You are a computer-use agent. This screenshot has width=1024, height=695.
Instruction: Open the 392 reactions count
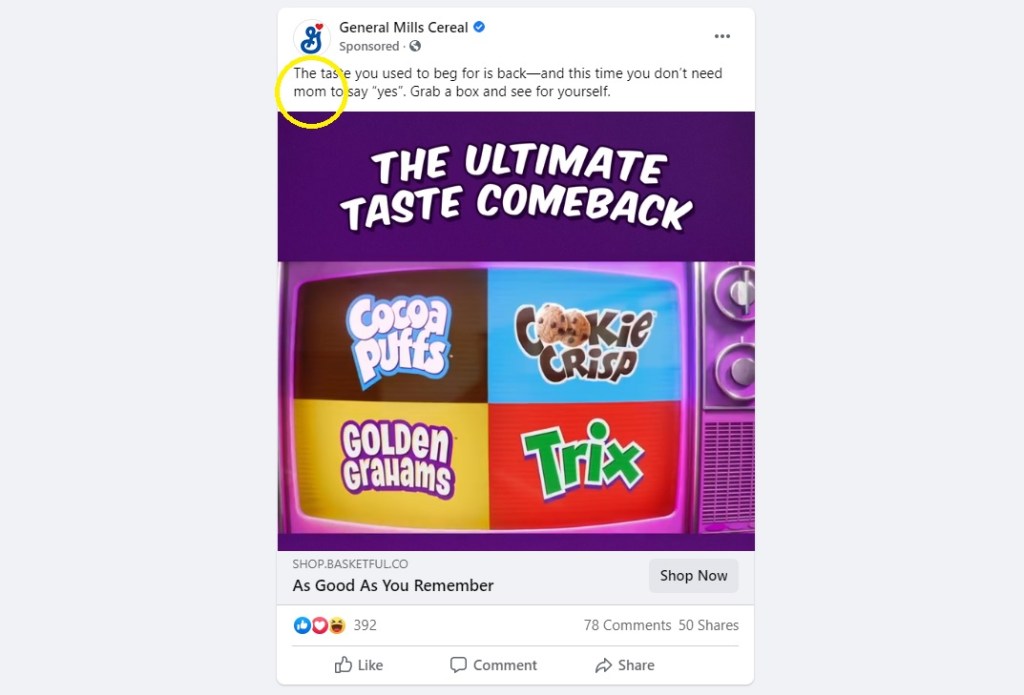tap(364, 625)
